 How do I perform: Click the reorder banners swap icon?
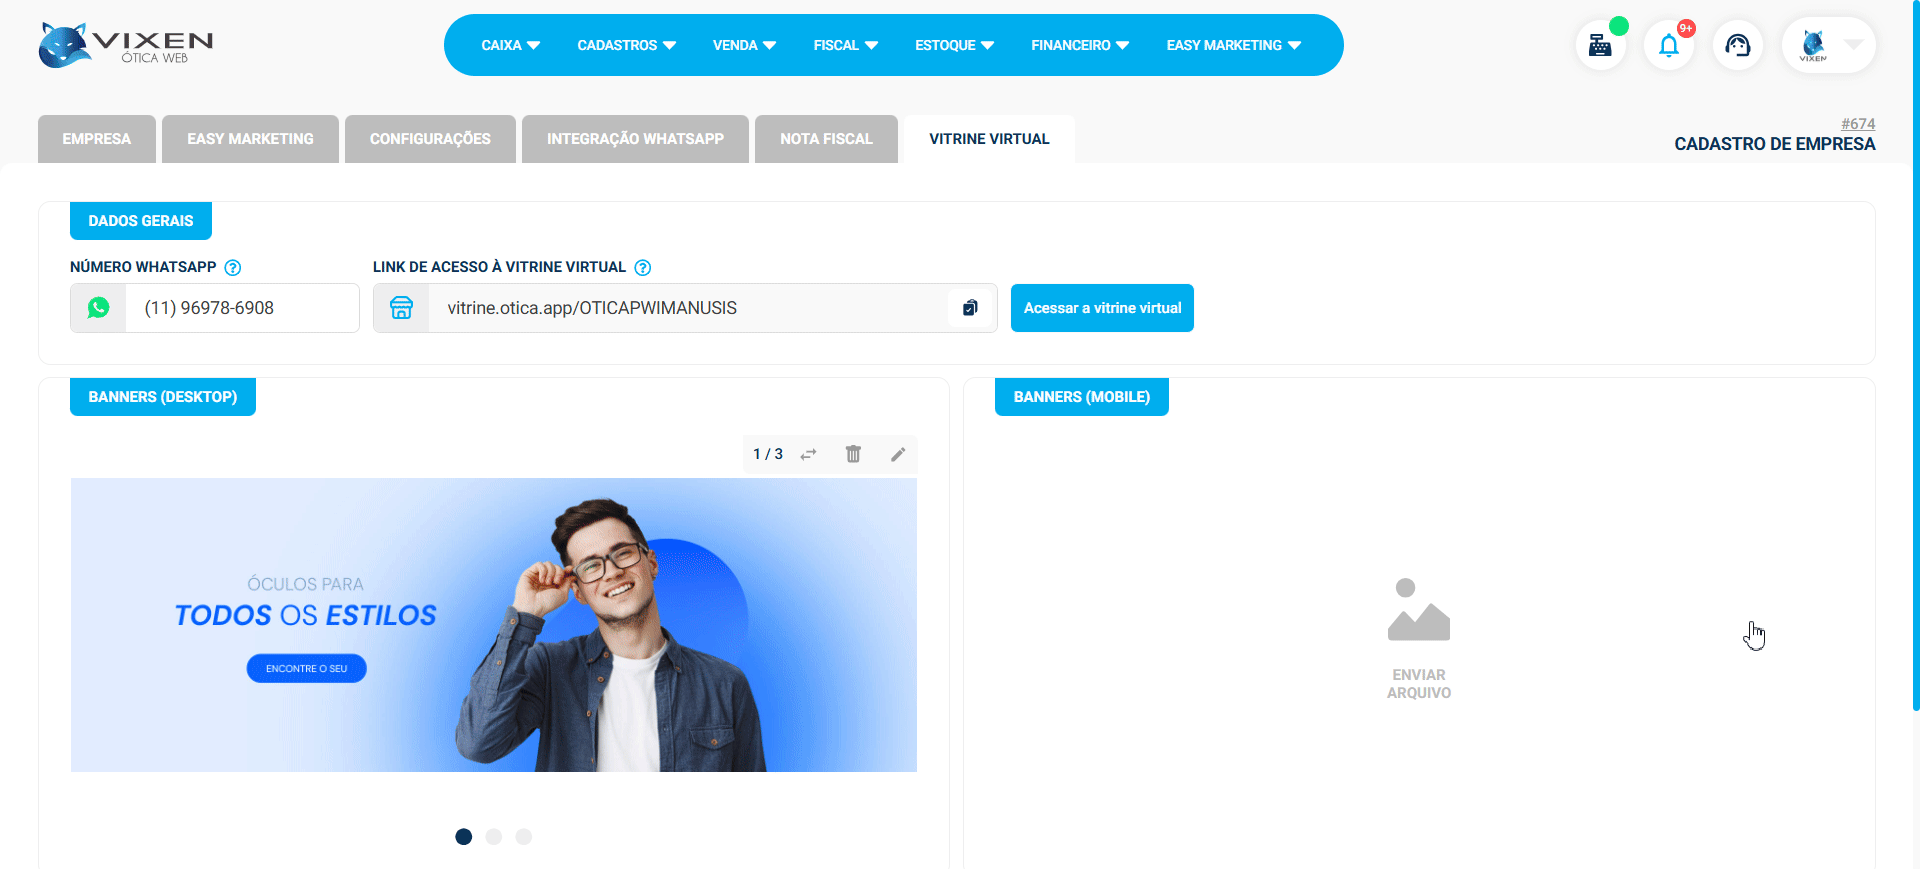808,454
